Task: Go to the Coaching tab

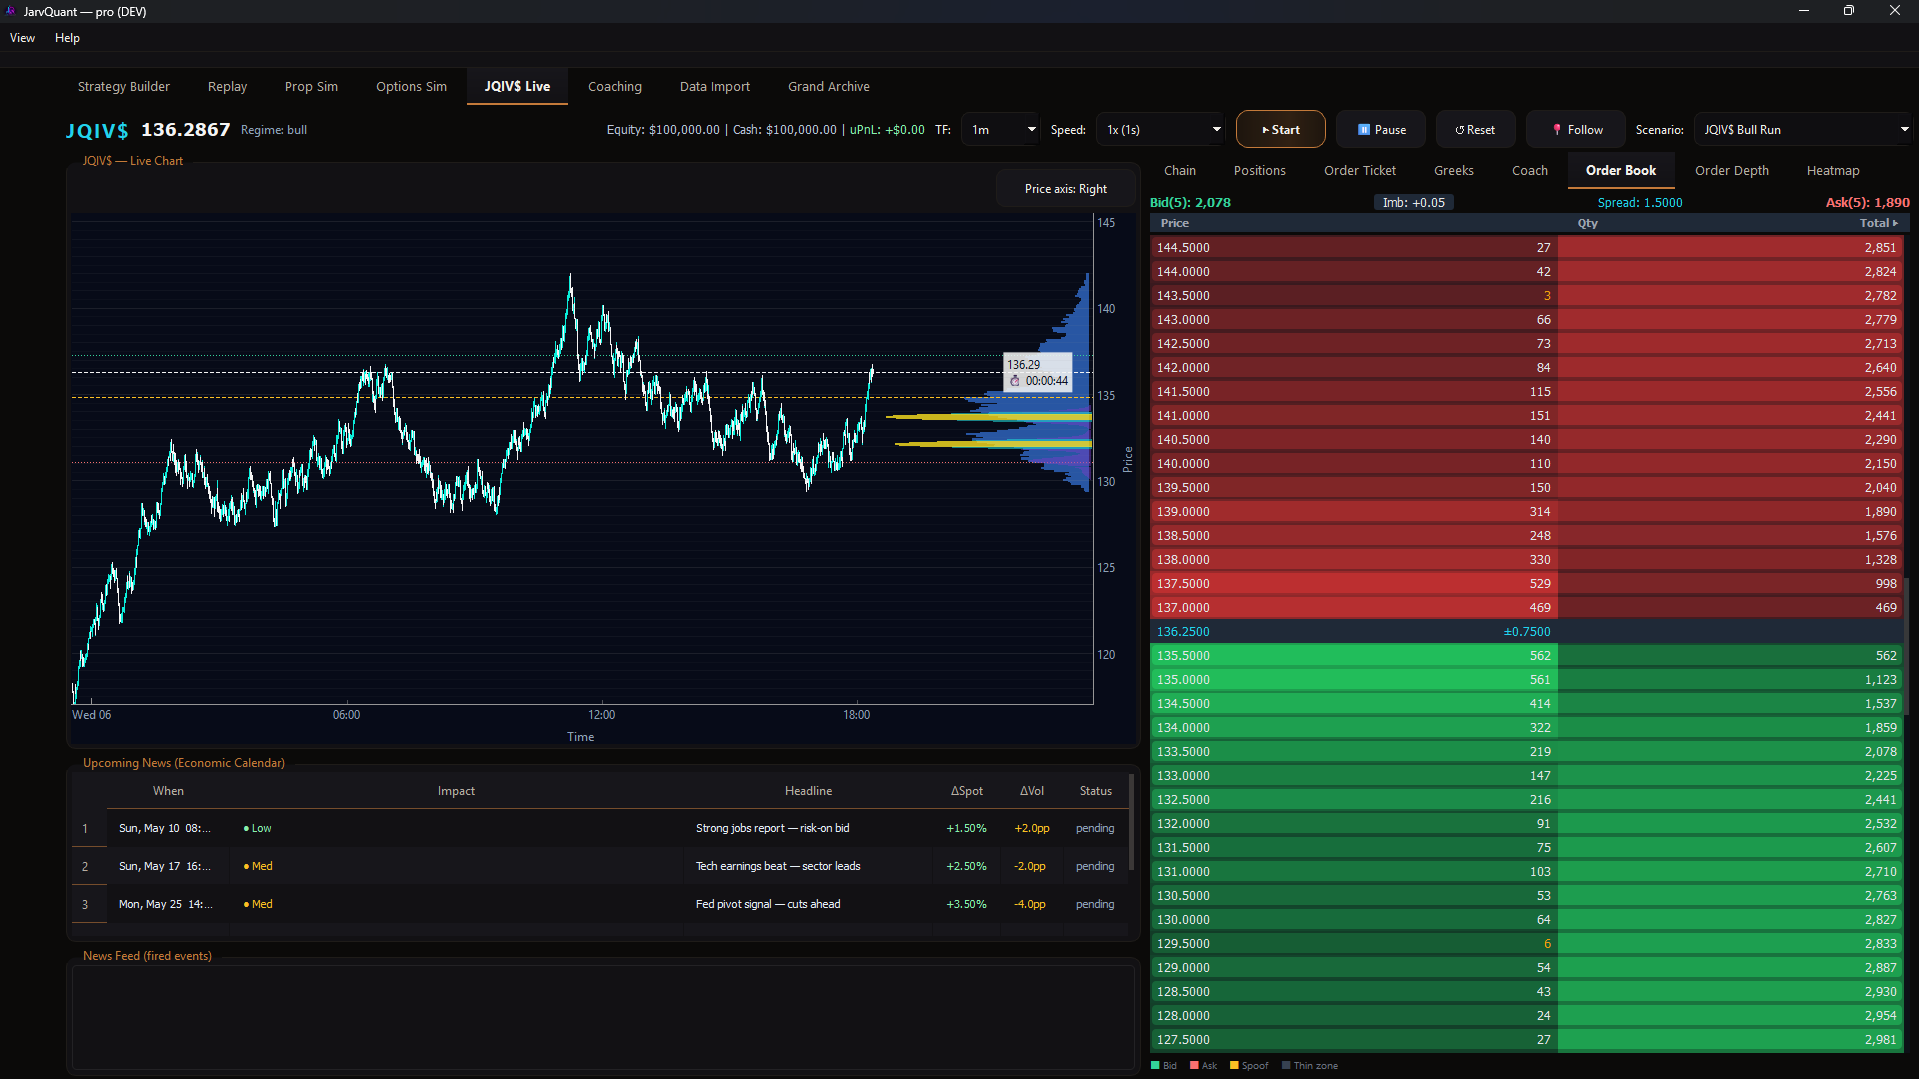Action: pos(615,87)
